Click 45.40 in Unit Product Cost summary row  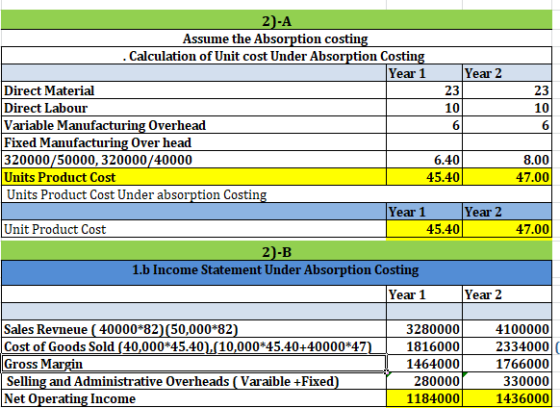(424, 229)
